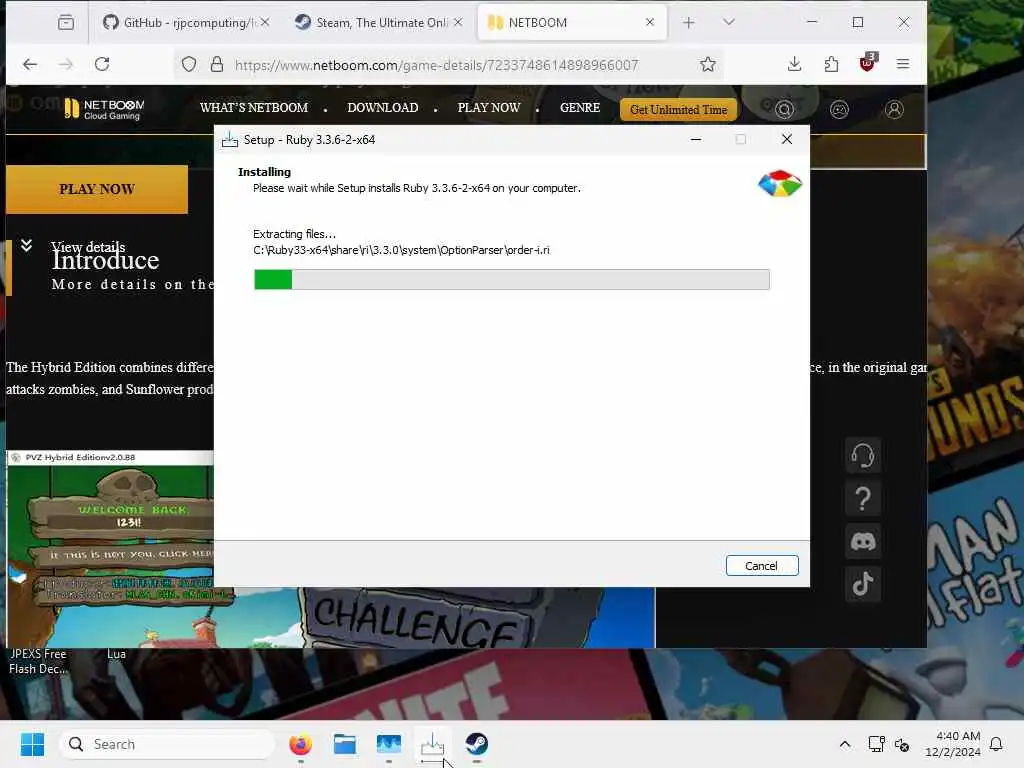Click the network tray icon

[x=876, y=744]
